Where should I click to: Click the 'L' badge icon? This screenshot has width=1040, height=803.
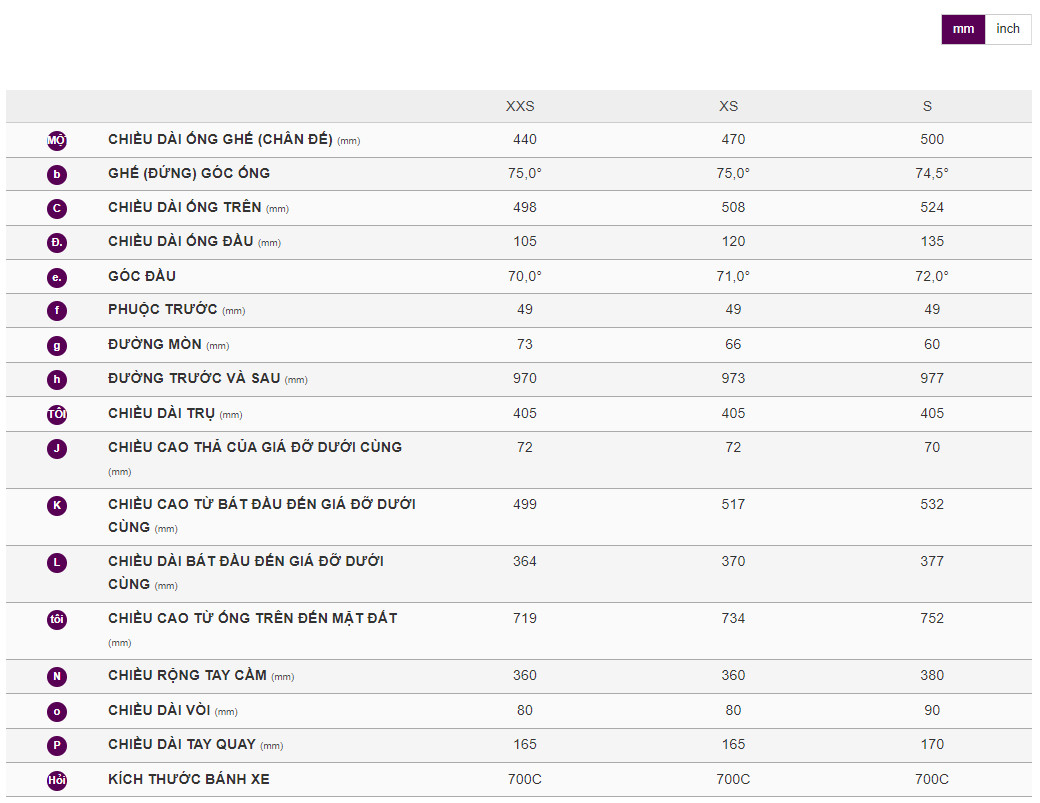point(57,563)
